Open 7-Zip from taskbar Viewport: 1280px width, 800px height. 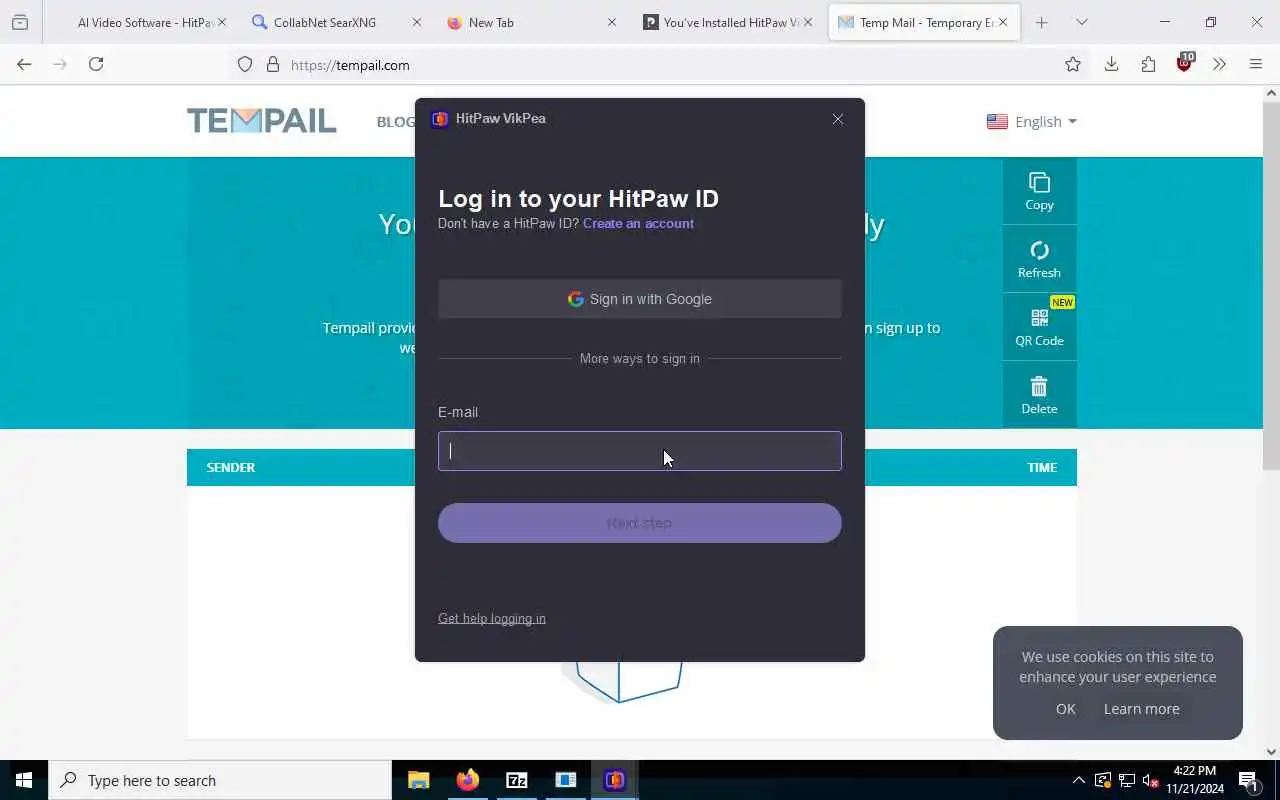[516, 780]
